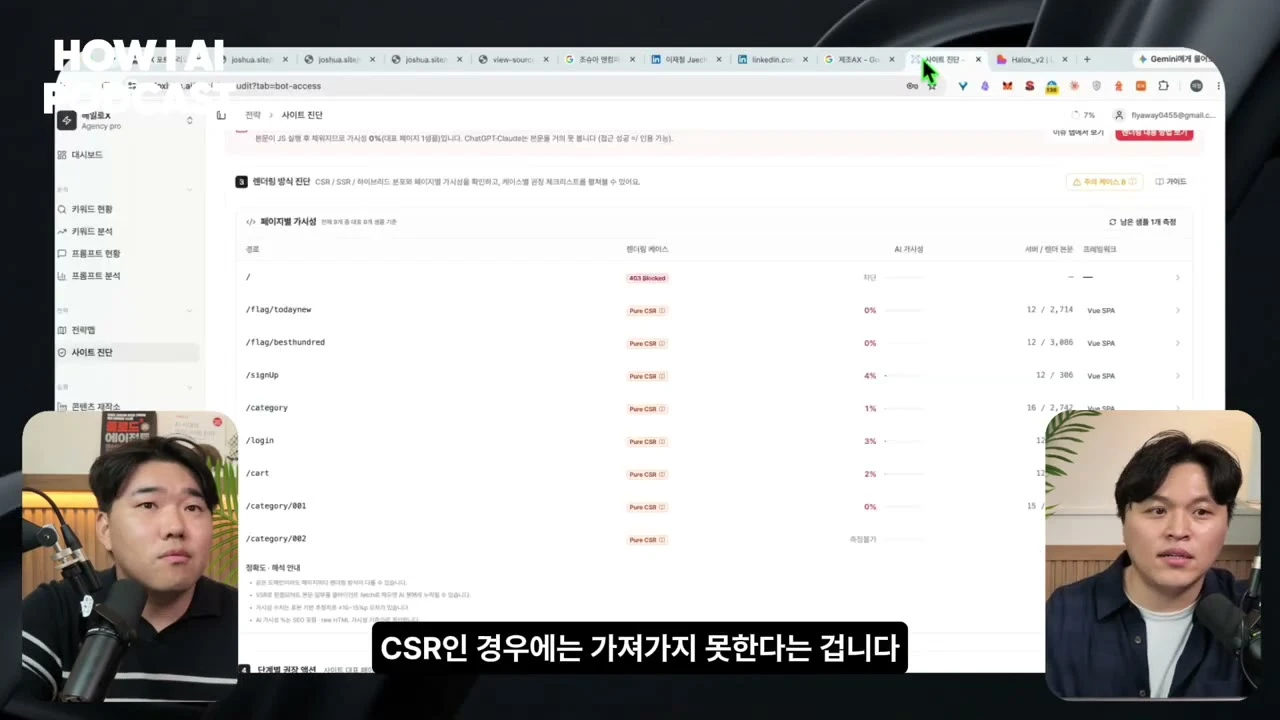Click the /category/001 path
The width and height of the screenshot is (1280, 720).
[276, 506]
